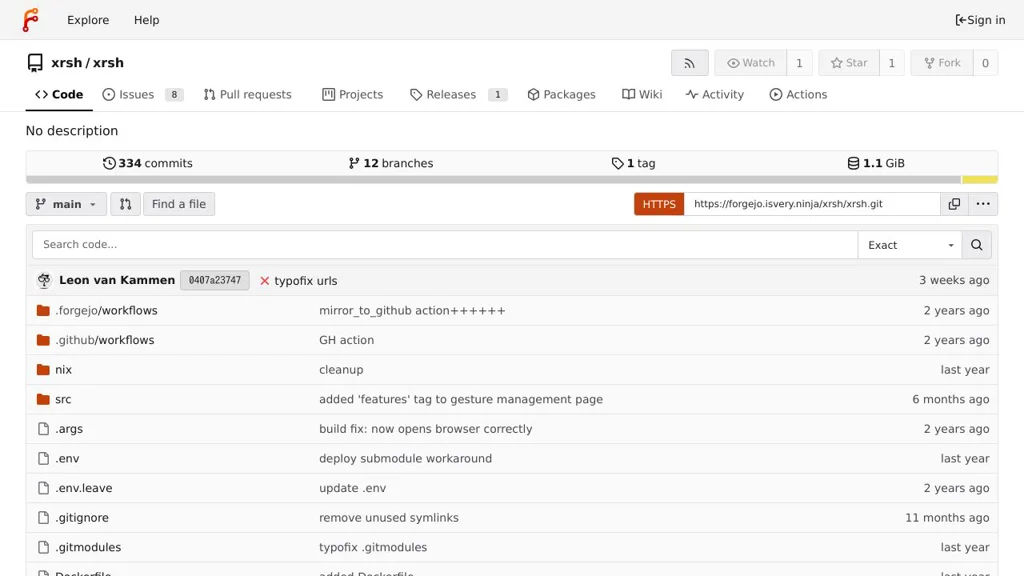Switch to the Code tab

[59, 95]
